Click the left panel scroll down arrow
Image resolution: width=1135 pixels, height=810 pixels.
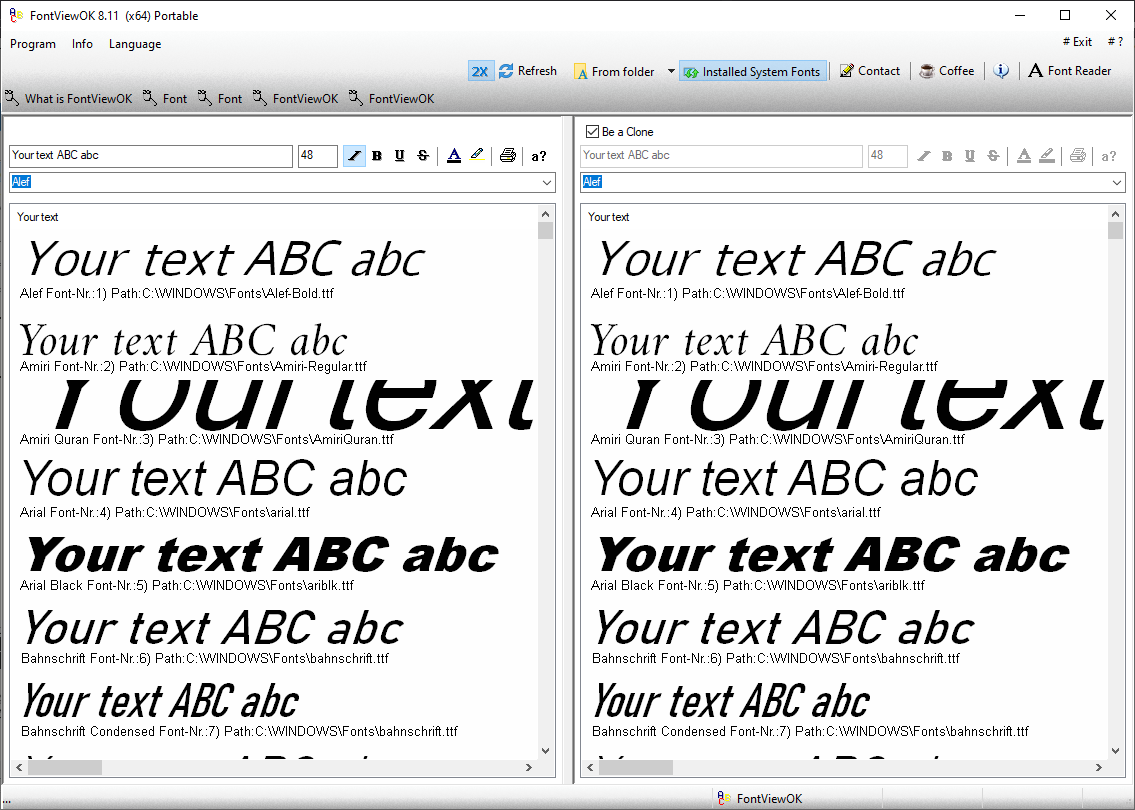546,751
